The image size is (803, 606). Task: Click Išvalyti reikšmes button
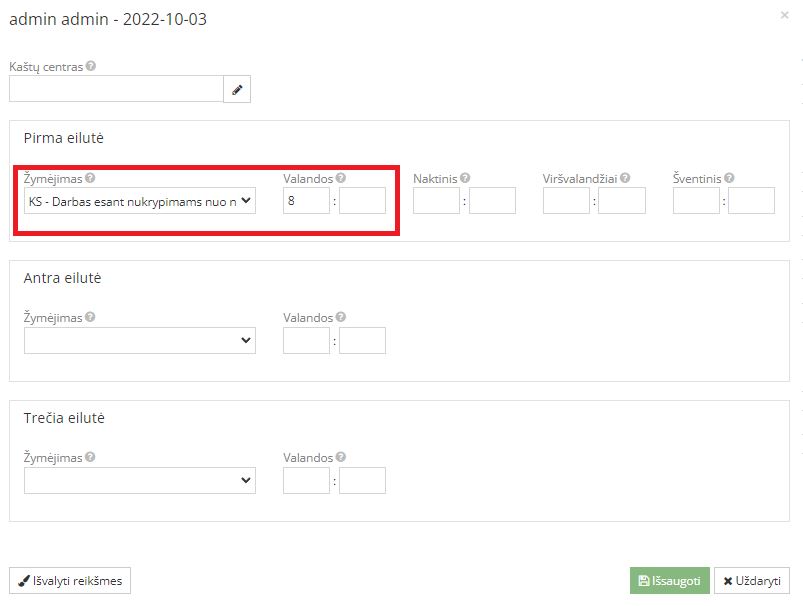[x=70, y=581]
